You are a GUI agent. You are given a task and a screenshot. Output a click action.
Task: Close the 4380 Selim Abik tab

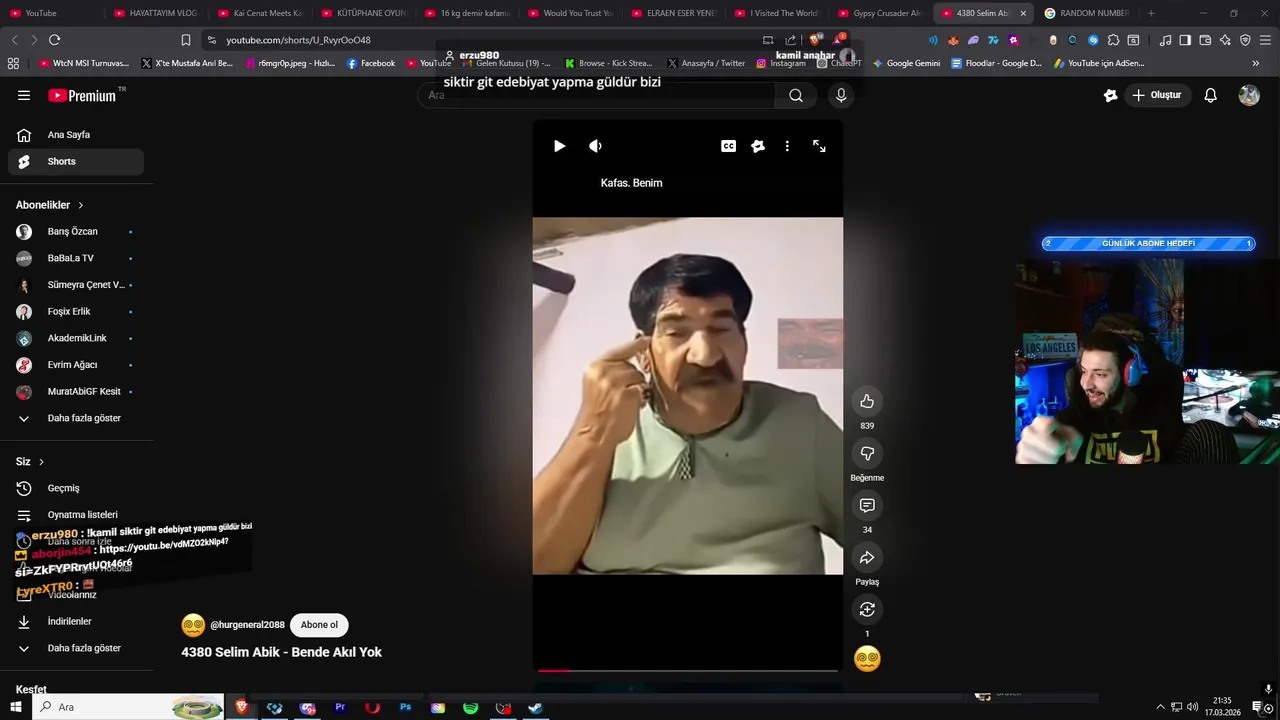tap(1023, 13)
